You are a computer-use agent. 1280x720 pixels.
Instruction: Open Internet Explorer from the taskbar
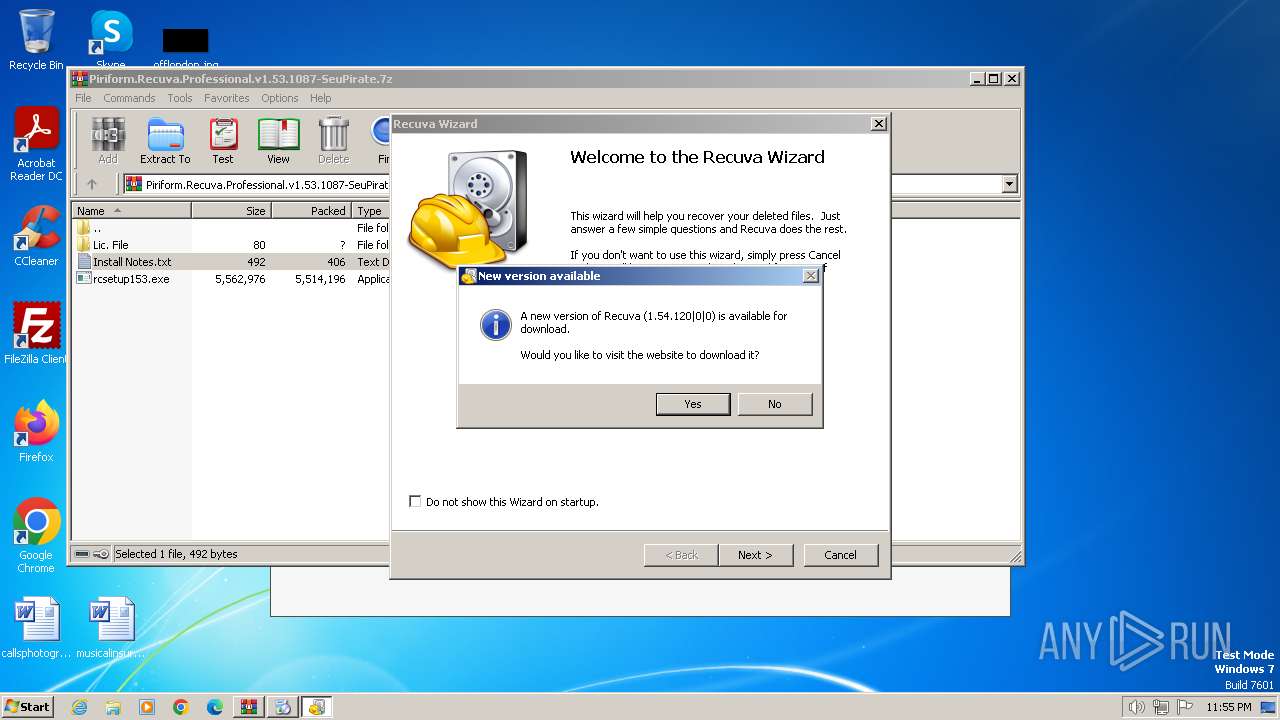coord(79,707)
